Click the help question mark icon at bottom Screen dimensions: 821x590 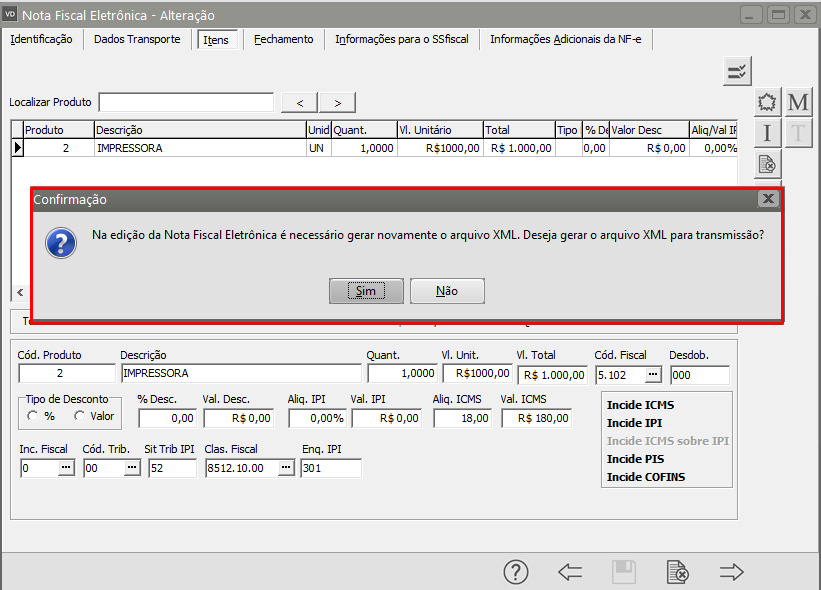[515, 572]
